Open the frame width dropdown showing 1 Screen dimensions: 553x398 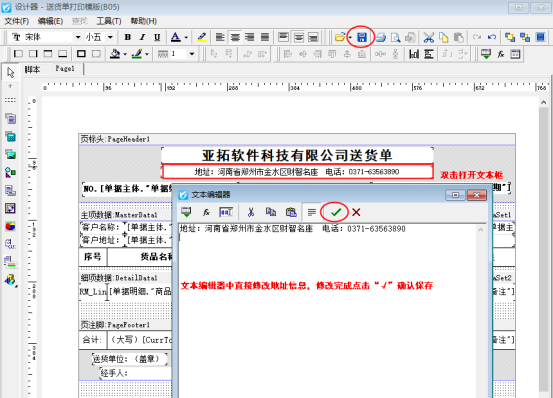coord(192,54)
